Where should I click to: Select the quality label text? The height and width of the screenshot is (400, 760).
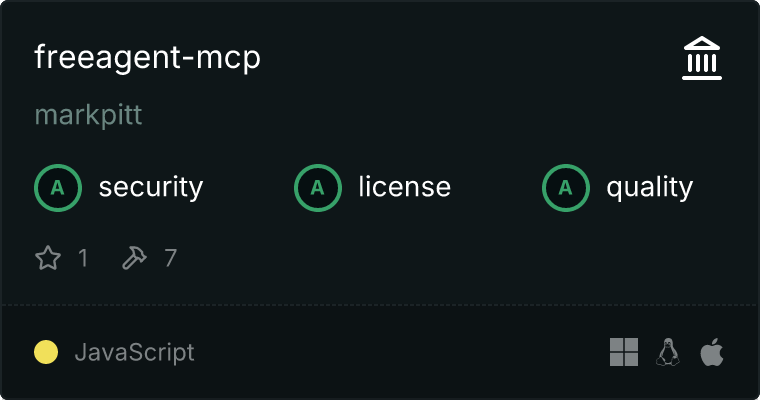tap(649, 188)
